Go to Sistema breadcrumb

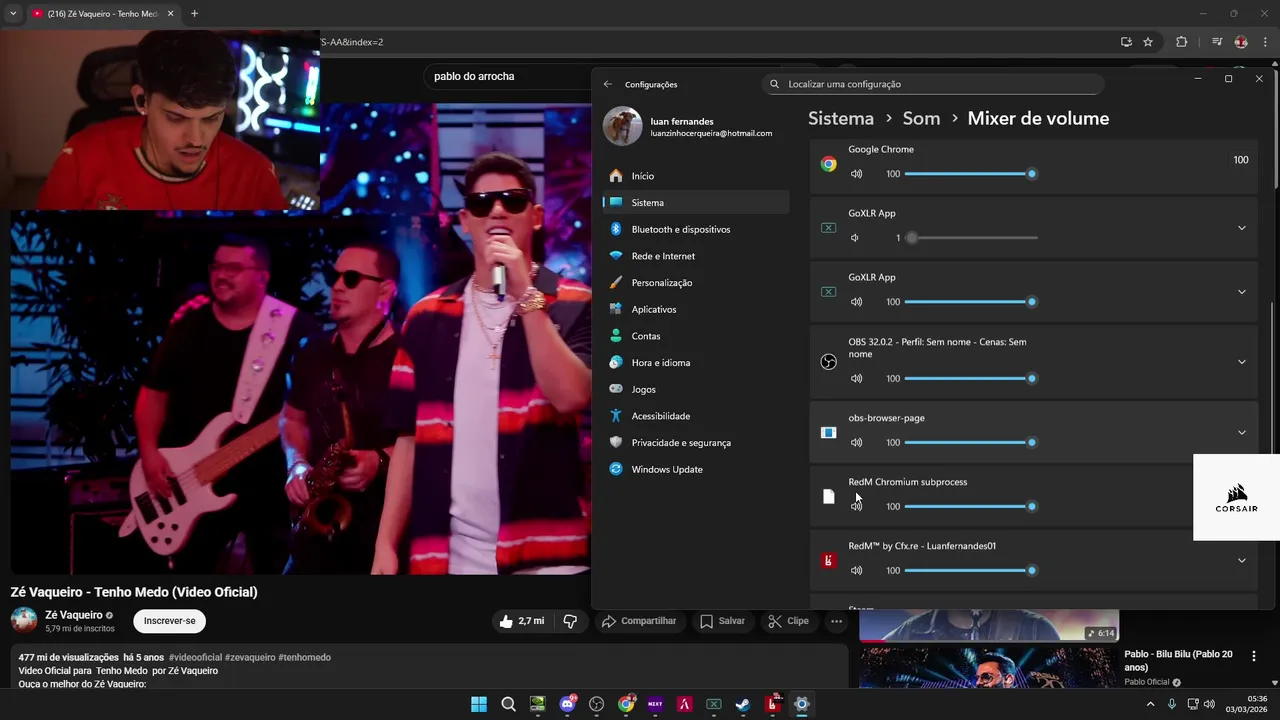841,118
